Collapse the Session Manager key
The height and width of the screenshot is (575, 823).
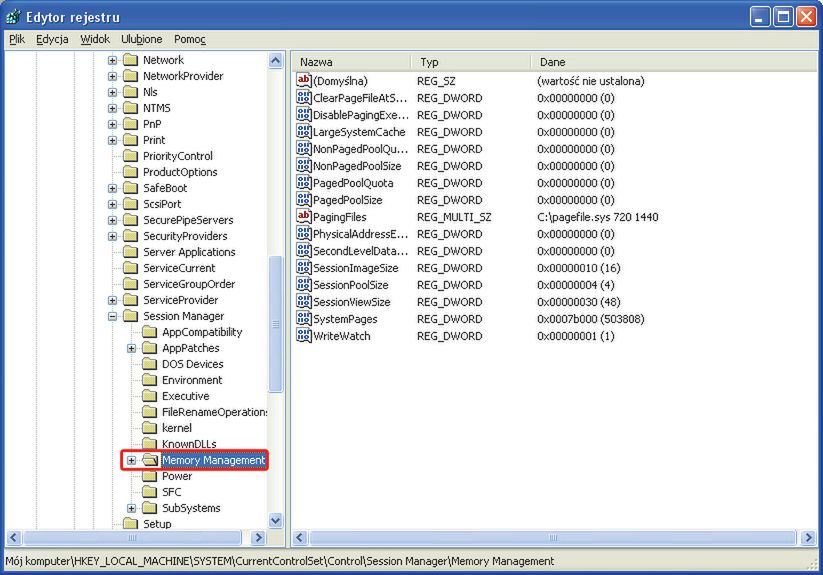tap(112, 316)
